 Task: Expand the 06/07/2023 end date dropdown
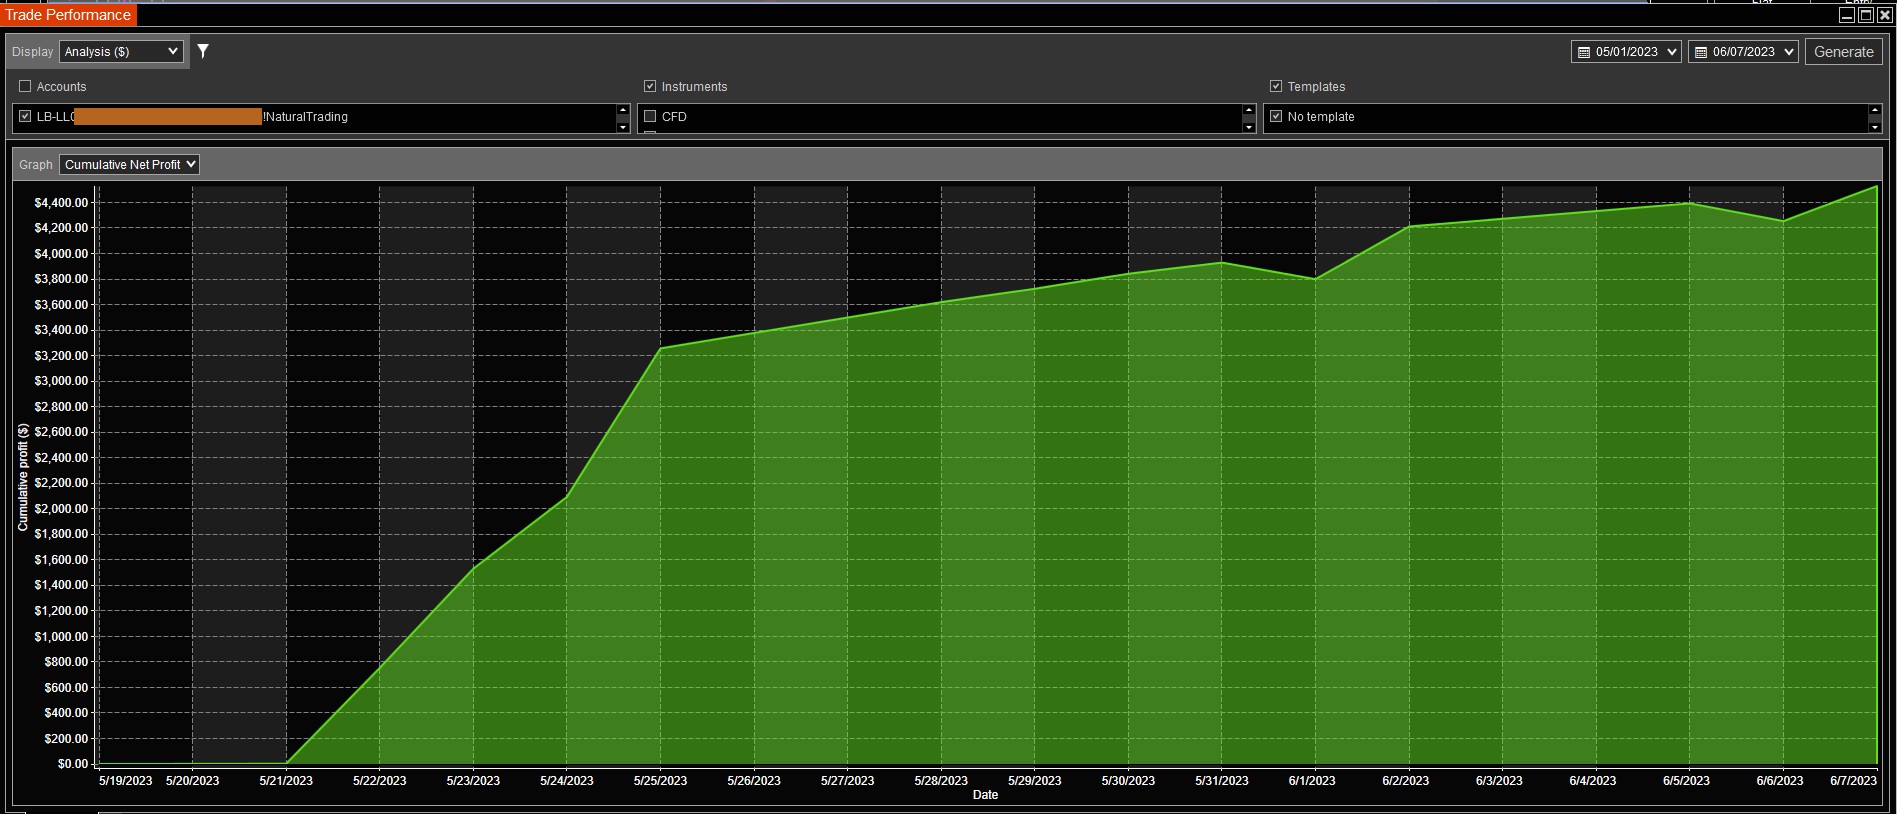pos(1743,52)
